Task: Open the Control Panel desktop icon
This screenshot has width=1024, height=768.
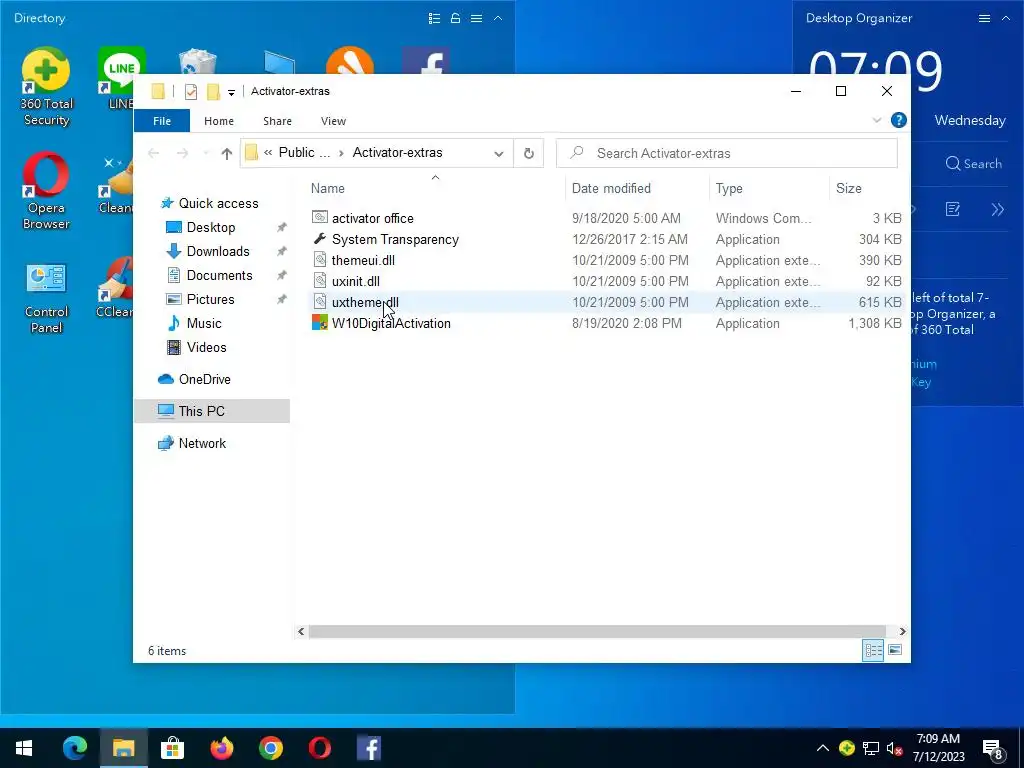Action: coord(46,297)
